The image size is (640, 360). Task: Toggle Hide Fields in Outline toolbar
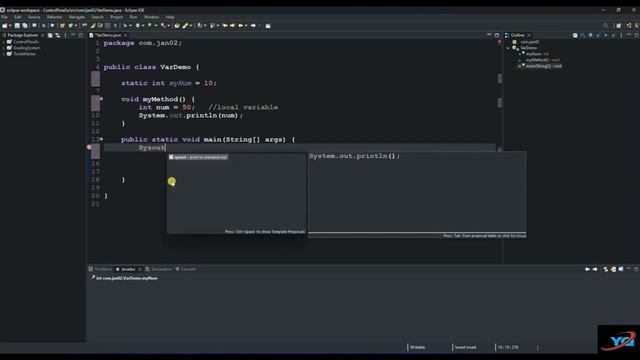[x=590, y=35]
